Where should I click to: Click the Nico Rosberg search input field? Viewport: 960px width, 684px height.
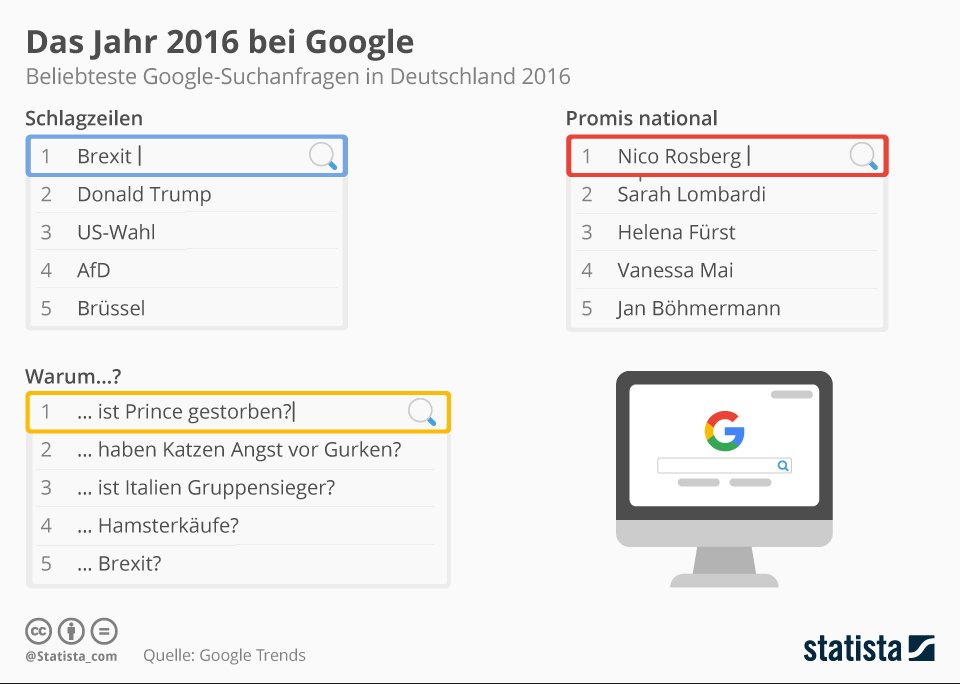[x=727, y=156]
